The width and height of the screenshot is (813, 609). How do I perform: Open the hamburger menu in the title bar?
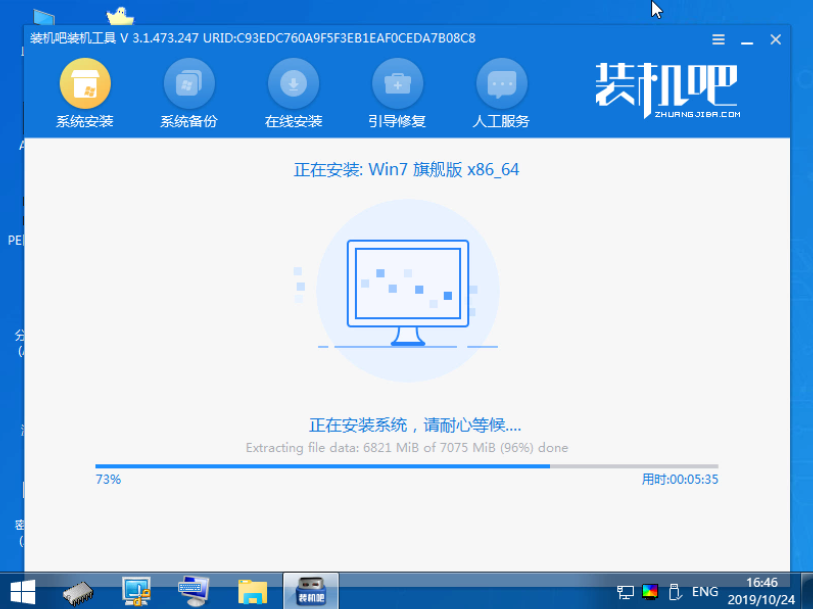tap(718, 39)
